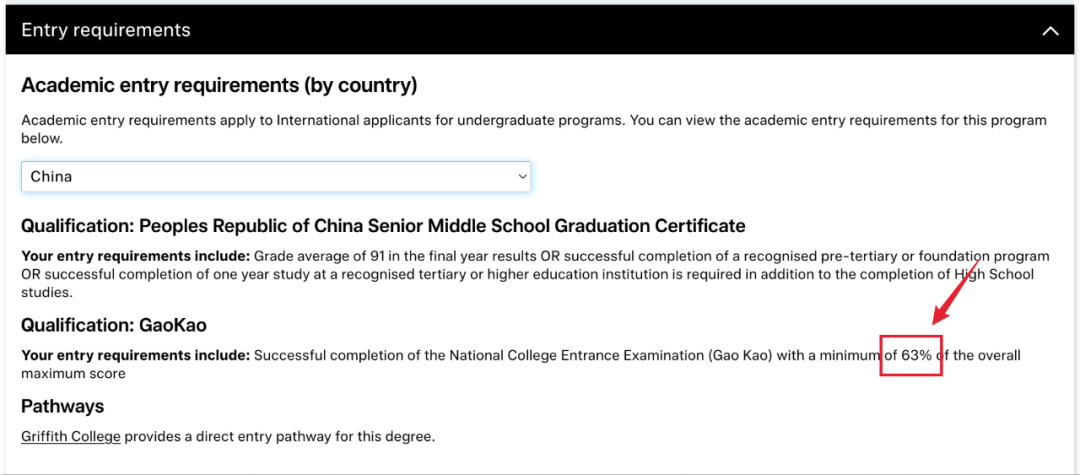Viewport: 1080px width, 475px height.
Task: Open the China country dropdown
Action: pyautogui.click(x=276, y=176)
